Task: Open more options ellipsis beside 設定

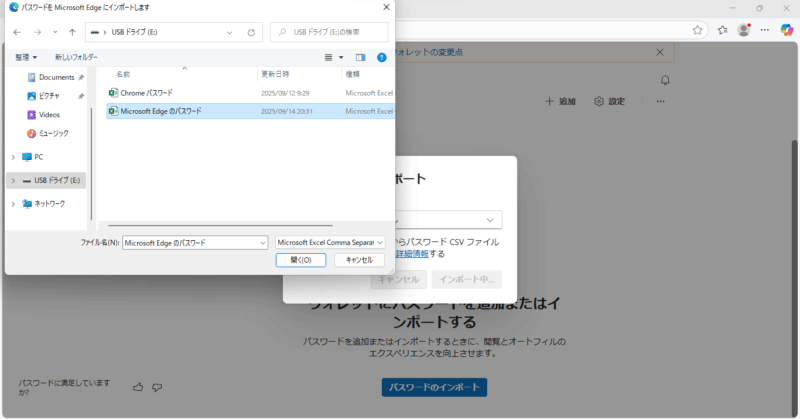Action: (661, 102)
